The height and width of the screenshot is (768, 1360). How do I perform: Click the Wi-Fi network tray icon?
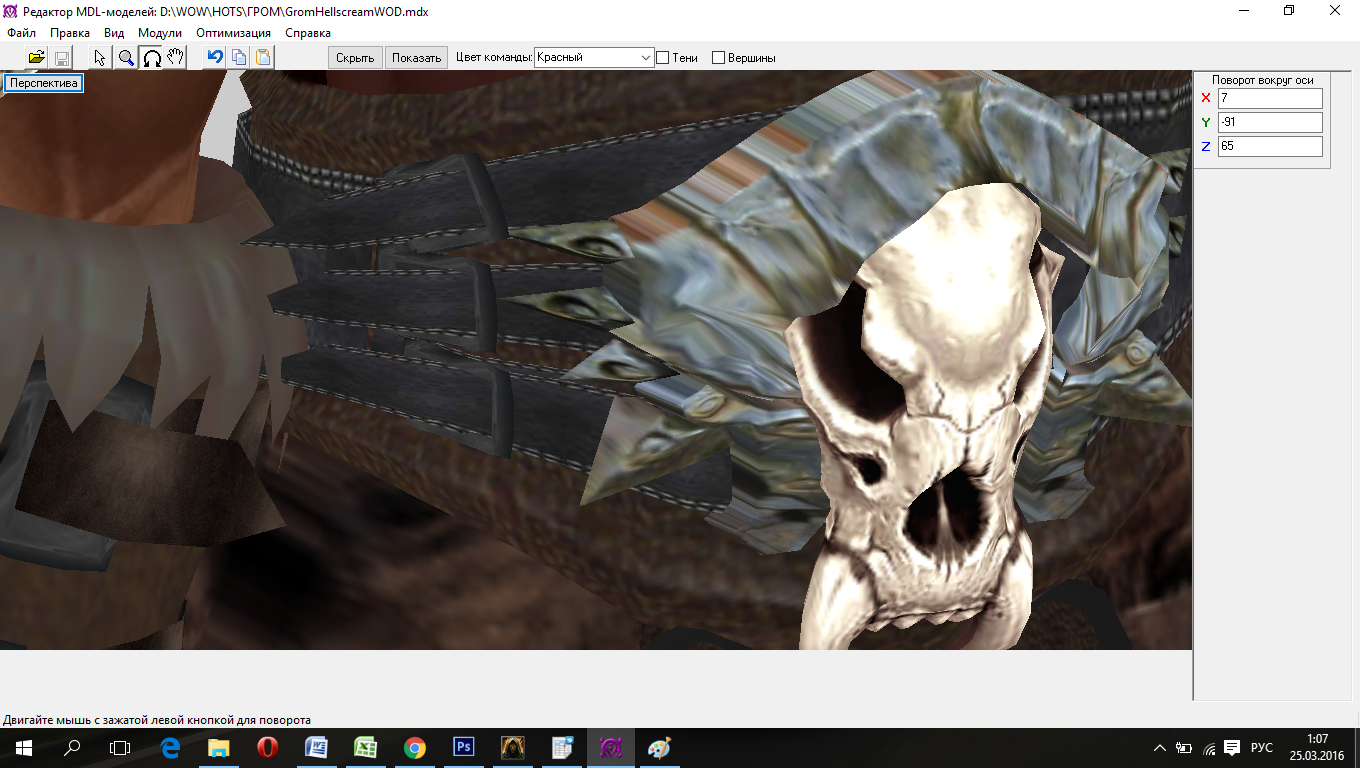(1208, 748)
